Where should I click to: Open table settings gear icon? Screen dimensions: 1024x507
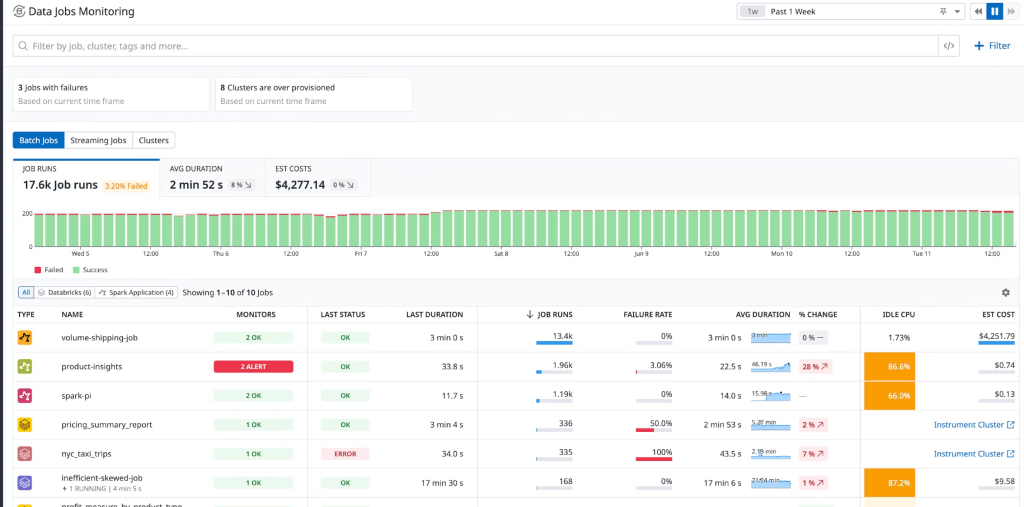pos(1005,292)
